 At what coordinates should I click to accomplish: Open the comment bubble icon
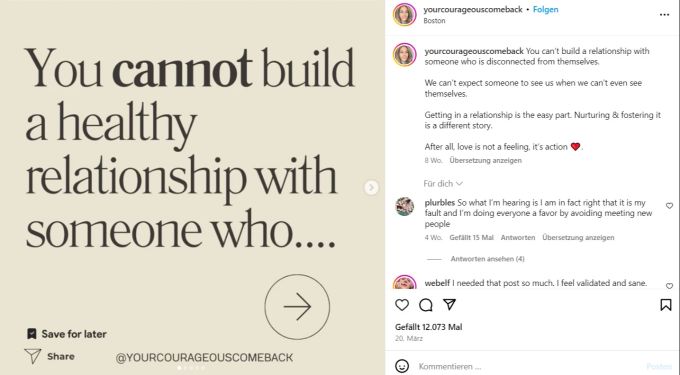(x=425, y=305)
